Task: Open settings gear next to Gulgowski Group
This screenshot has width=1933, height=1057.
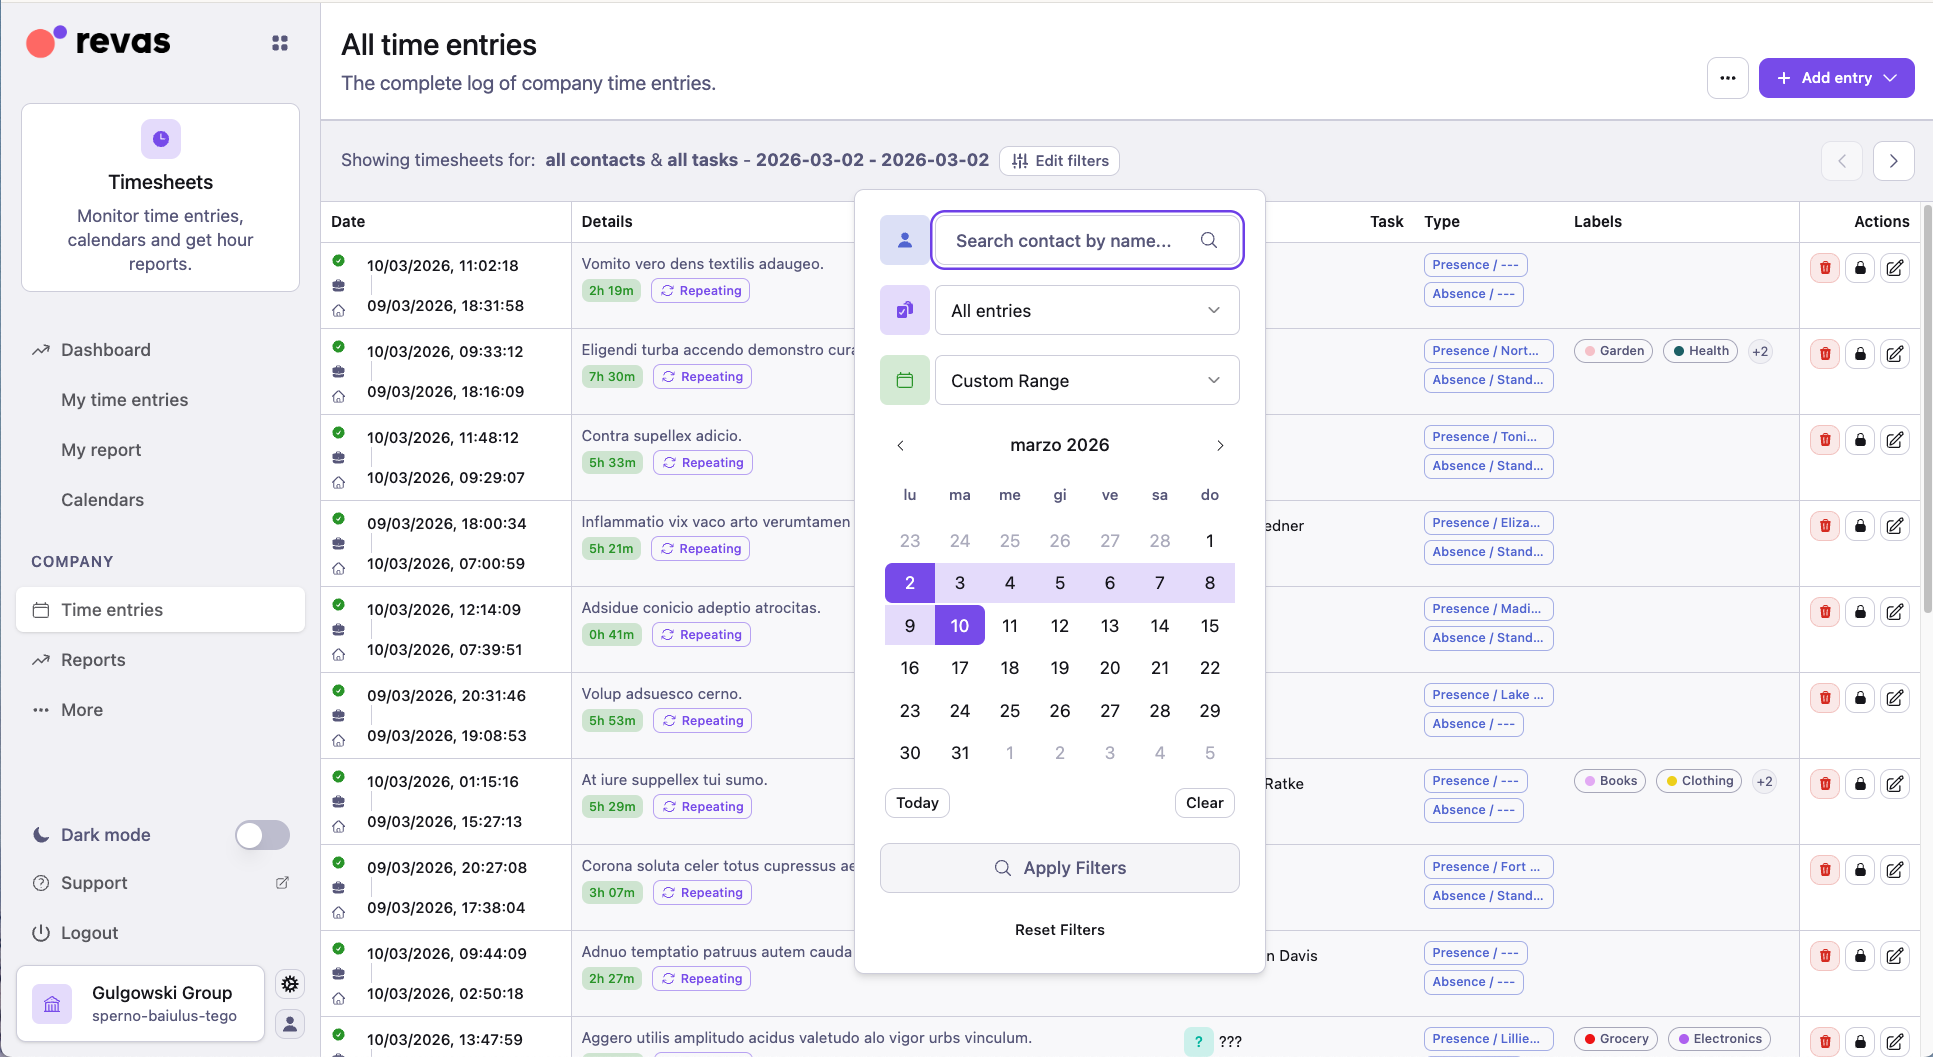Action: pos(290,984)
